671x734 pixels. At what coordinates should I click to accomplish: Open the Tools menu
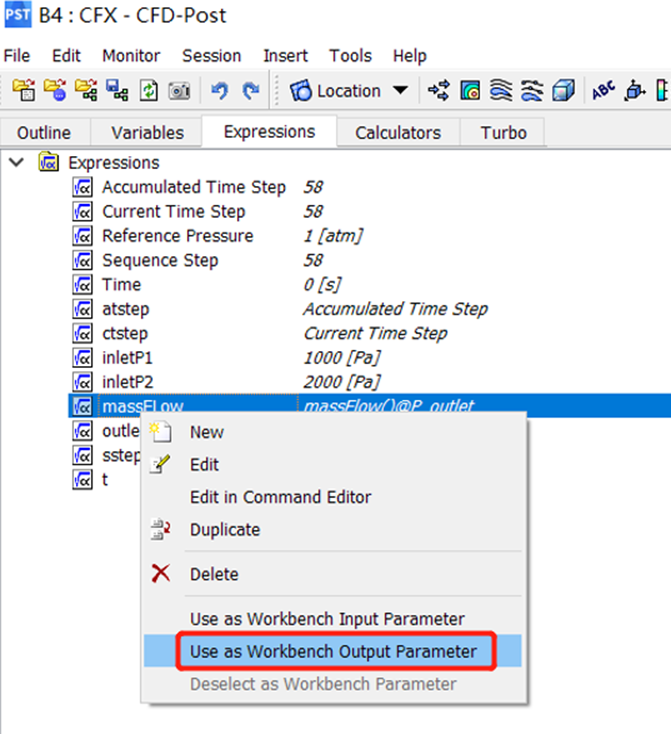[x=350, y=56]
